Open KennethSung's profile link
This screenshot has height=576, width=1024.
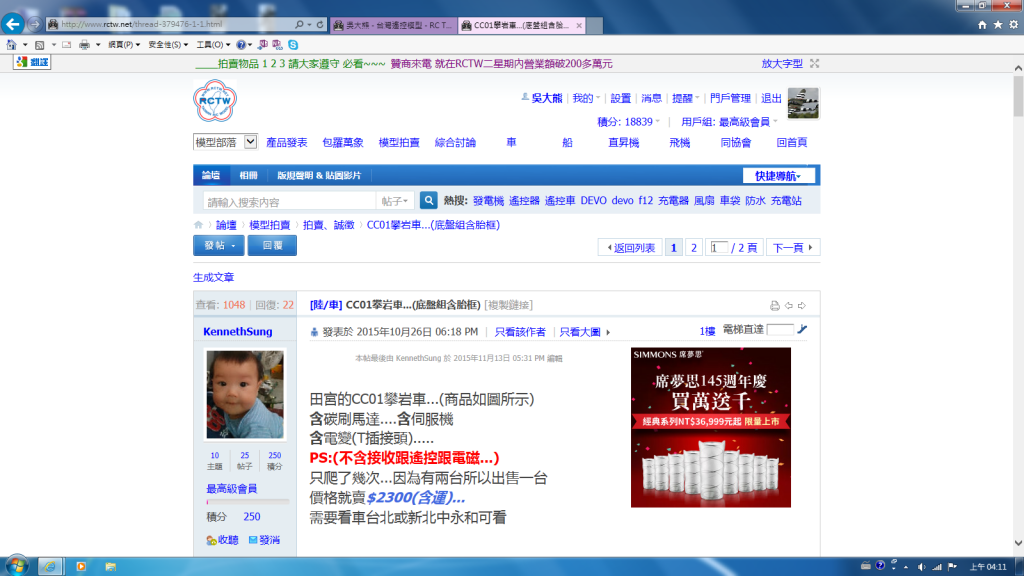(238, 331)
